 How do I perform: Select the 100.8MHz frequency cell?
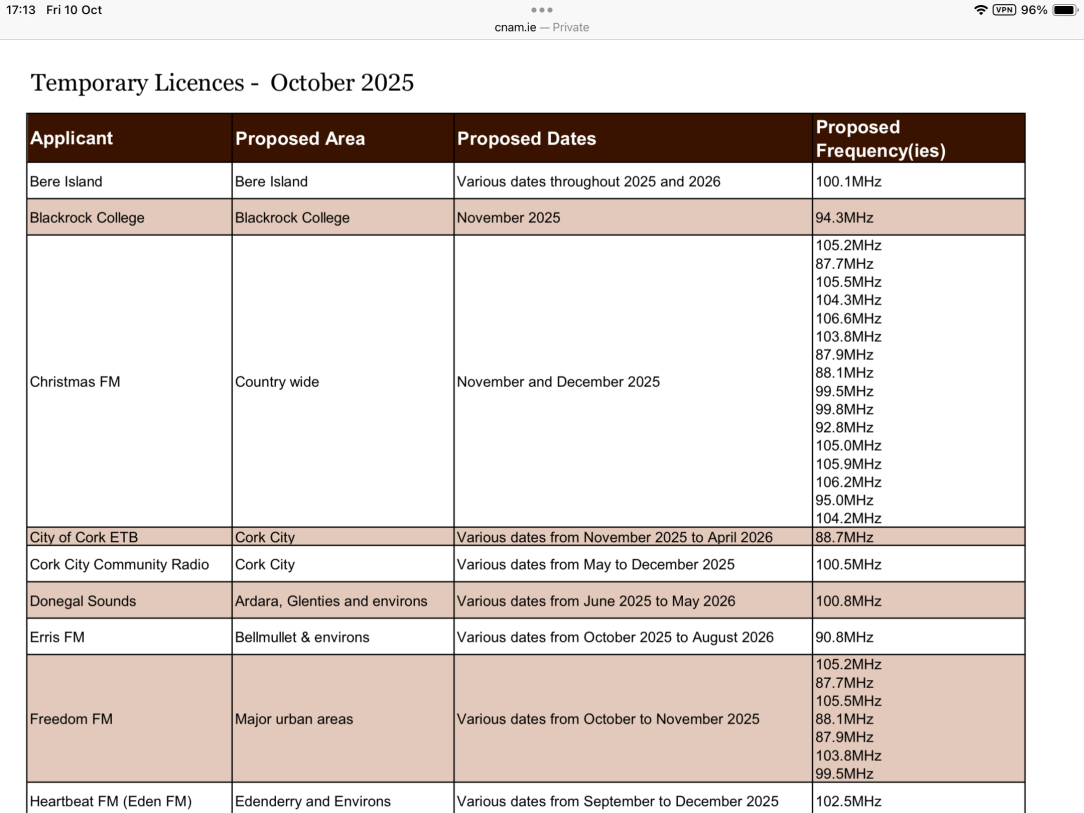(x=919, y=601)
